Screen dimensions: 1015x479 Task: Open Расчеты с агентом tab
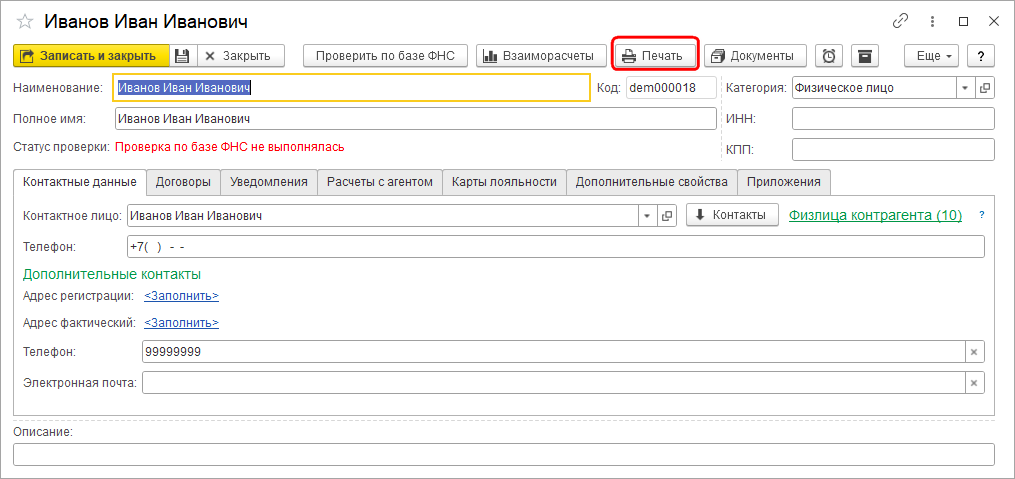point(379,182)
